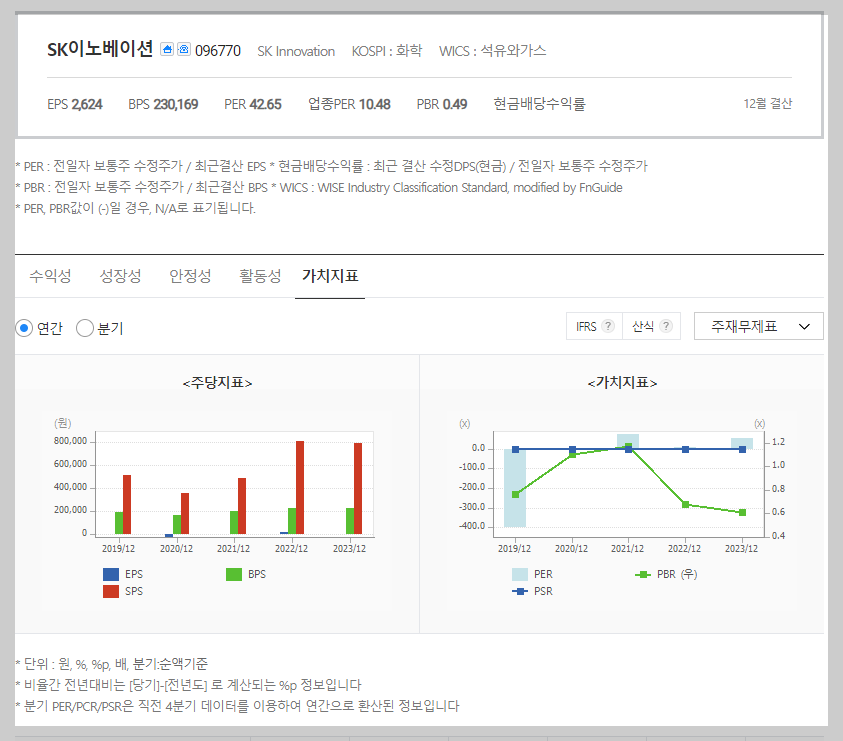
Task: Toggle the PER legend light-blue swatch
Action: click(520, 574)
